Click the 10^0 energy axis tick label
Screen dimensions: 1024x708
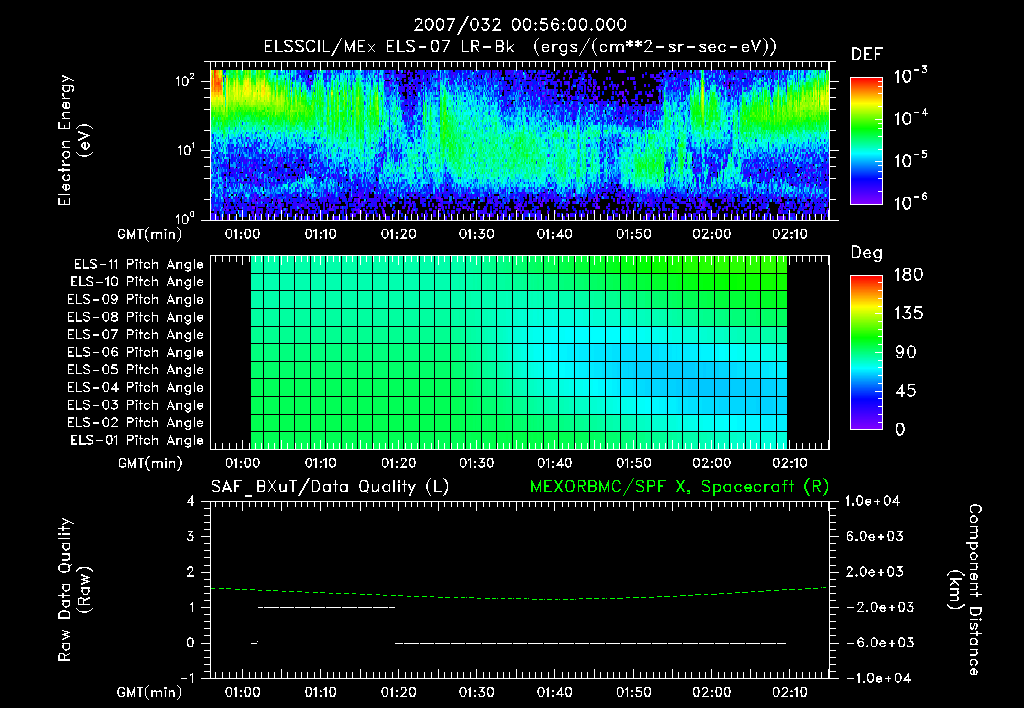pos(185,218)
